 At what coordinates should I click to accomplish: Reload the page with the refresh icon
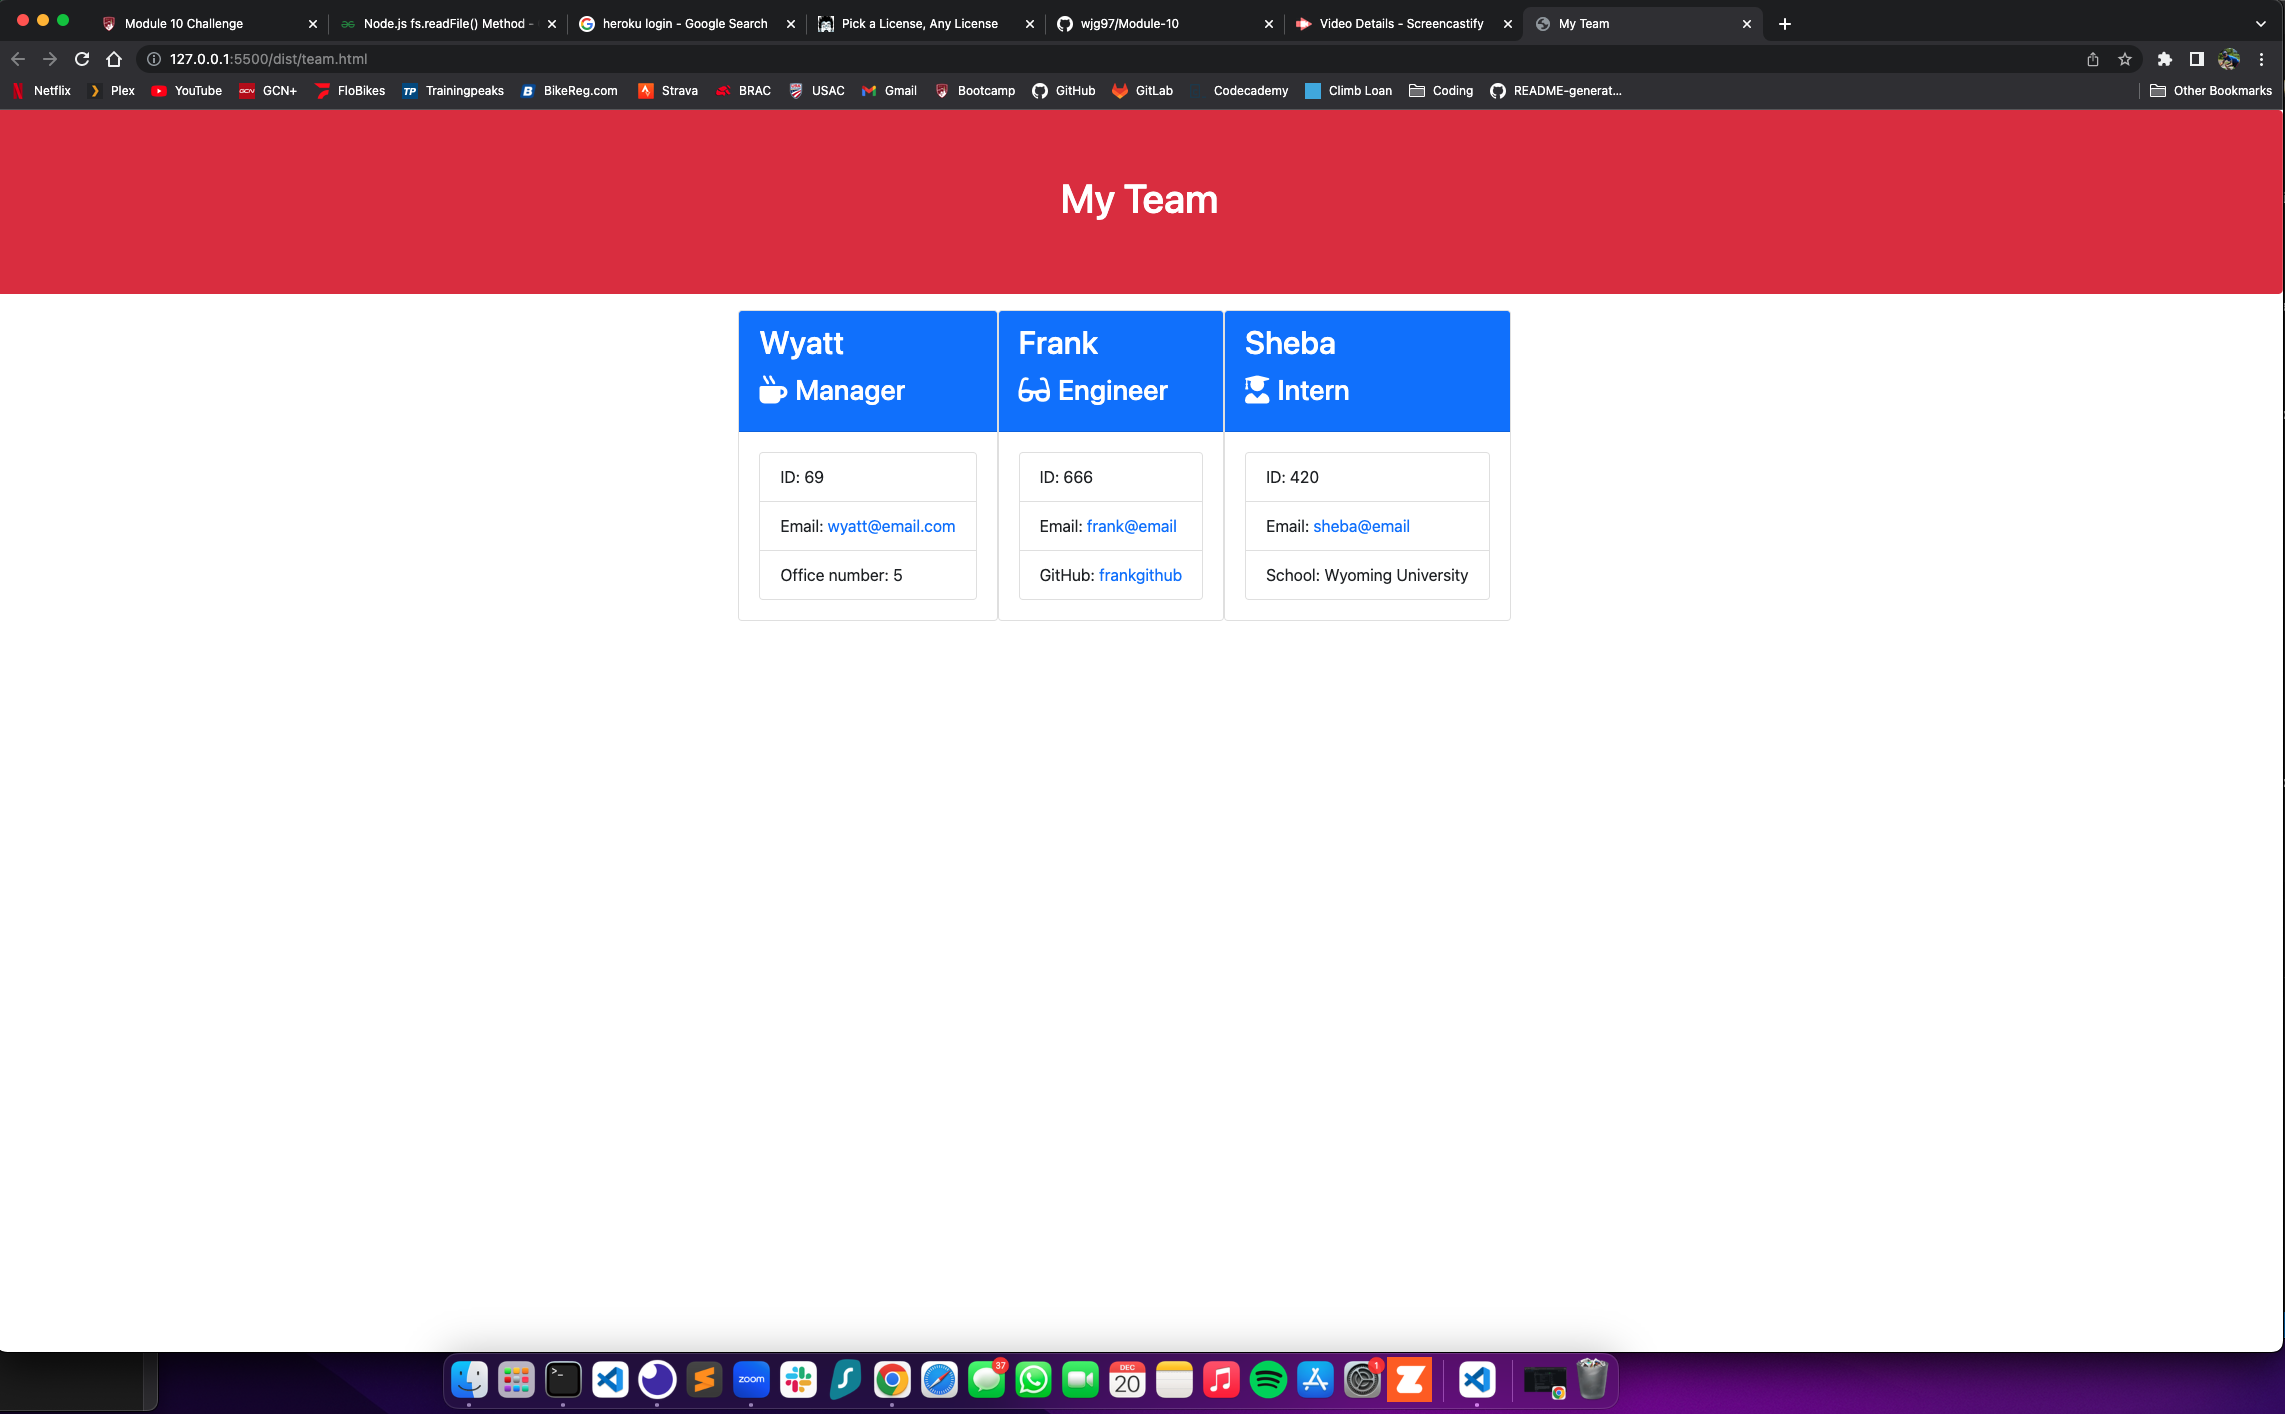point(82,59)
